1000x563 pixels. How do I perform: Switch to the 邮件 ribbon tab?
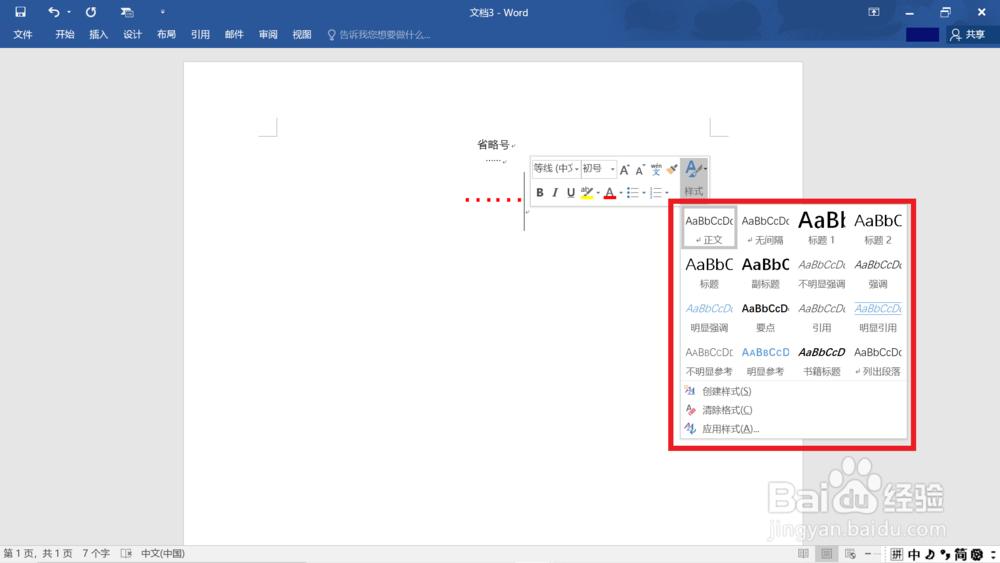(x=234, y=34)
